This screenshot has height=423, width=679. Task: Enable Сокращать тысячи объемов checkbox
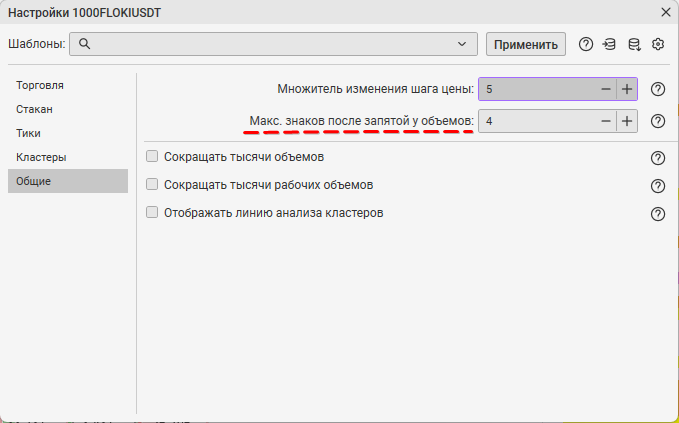coord(153,157)
